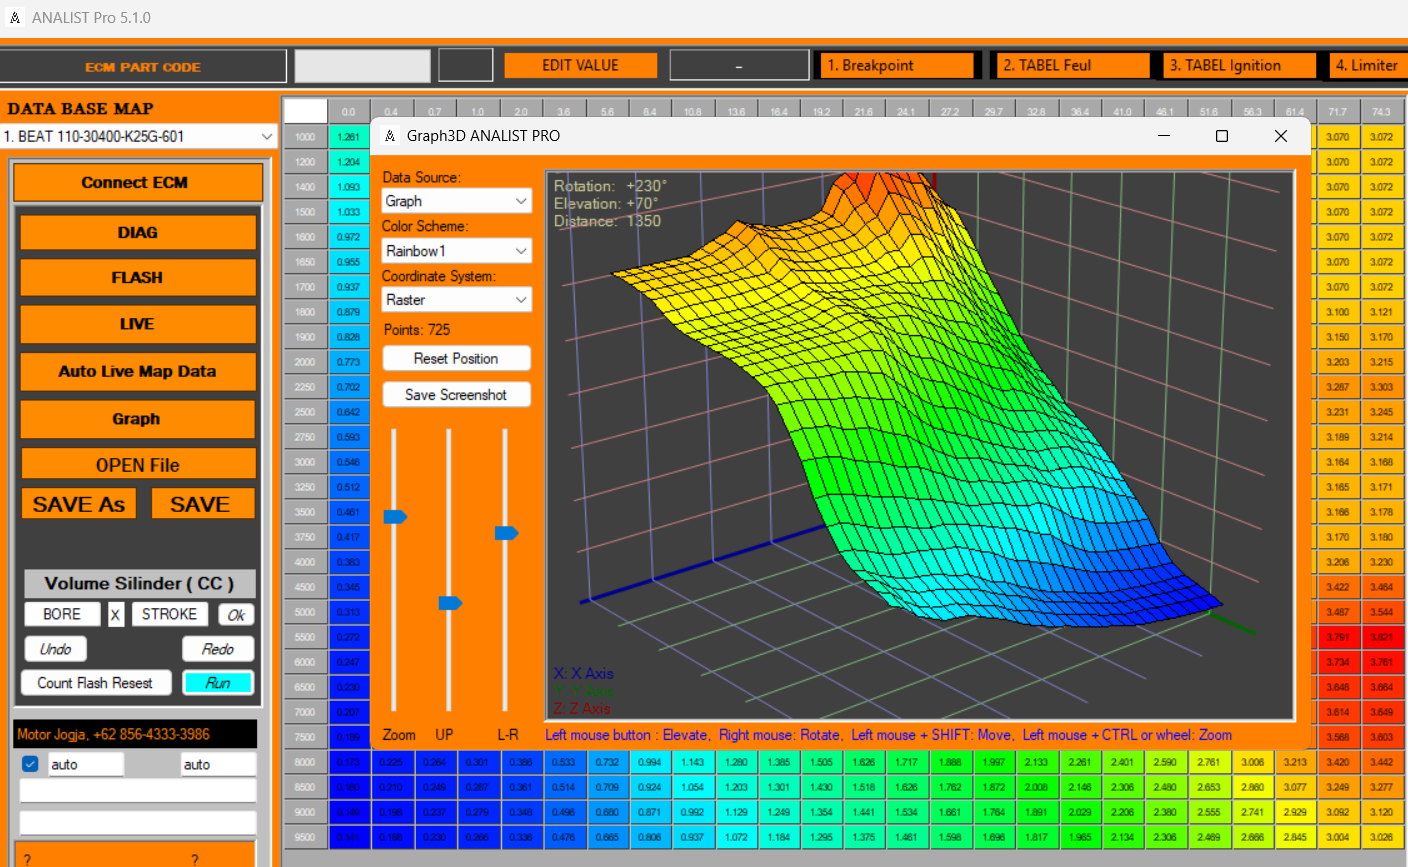Image resolution: width=1408 pixels, height=867 pixels.
Task: Minimize the Graph3D ANALIST PRO window
Action: pyautogui.click(x=1164, y=136)
